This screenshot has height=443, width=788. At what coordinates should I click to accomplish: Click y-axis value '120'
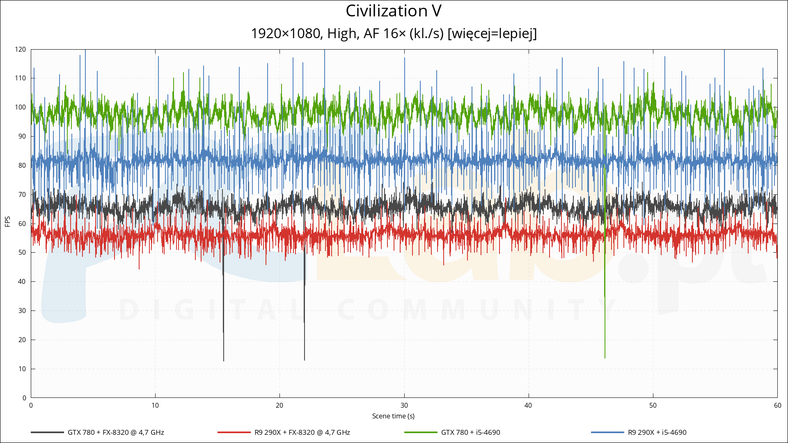click(x=21, y=50)
